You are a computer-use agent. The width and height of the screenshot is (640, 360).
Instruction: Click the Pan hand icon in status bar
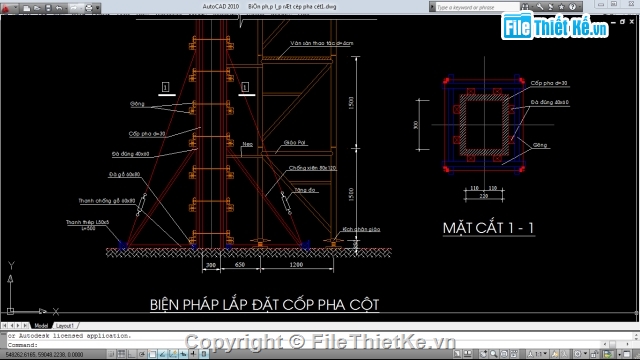[x=483, y=354]
